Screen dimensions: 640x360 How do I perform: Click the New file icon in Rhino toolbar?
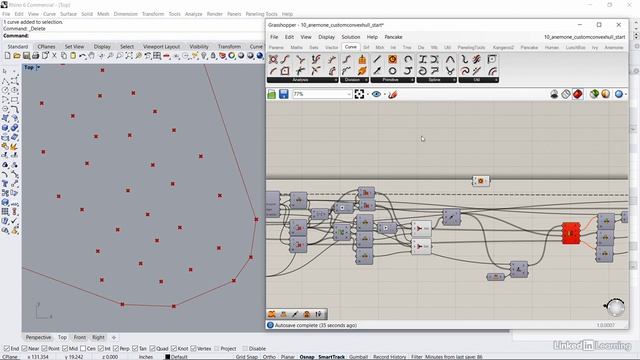coord(7,56)
